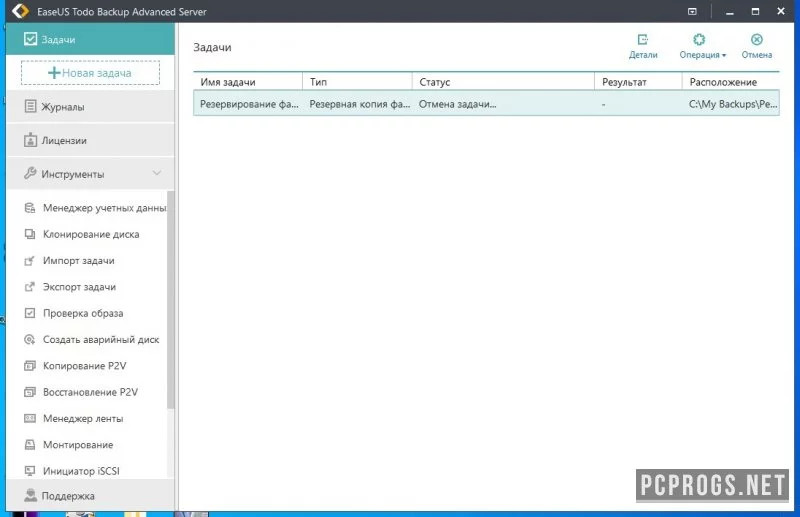Open Инициатор iSCSI tool
The height and width of the screenshot is (517, 800).
click(81, 471)
